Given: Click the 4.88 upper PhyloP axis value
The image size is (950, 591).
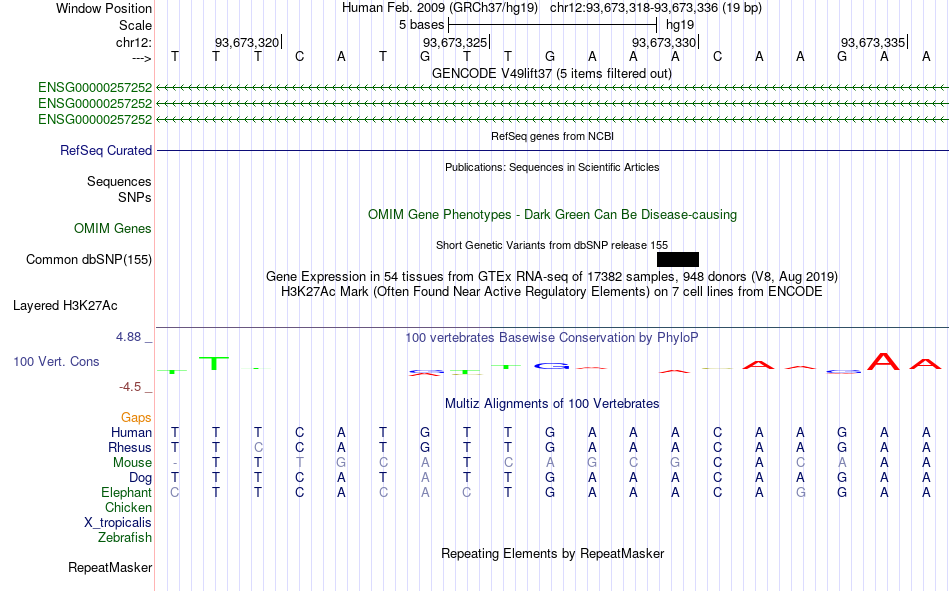Looking at the screenshot, I should tap(129, 337).
